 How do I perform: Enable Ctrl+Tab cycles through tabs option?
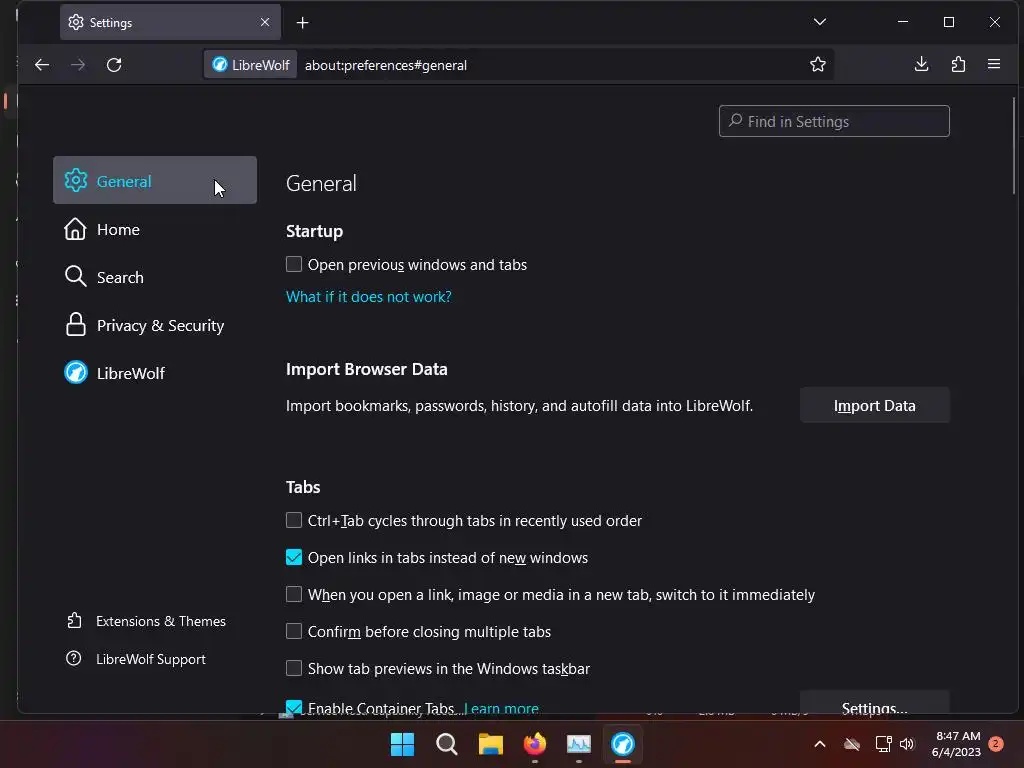pyautogui.click(x=294, y=520)
